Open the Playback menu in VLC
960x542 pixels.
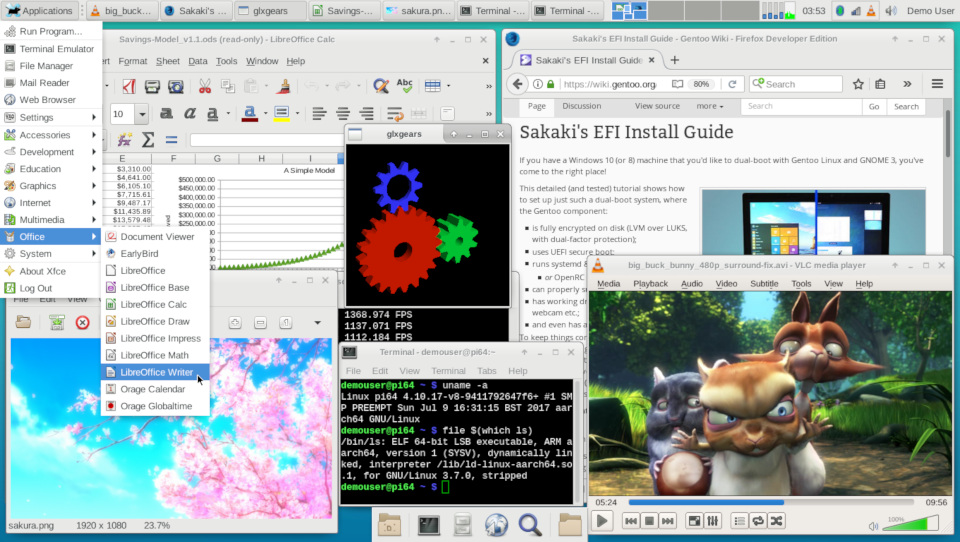(x=650, y=284)
